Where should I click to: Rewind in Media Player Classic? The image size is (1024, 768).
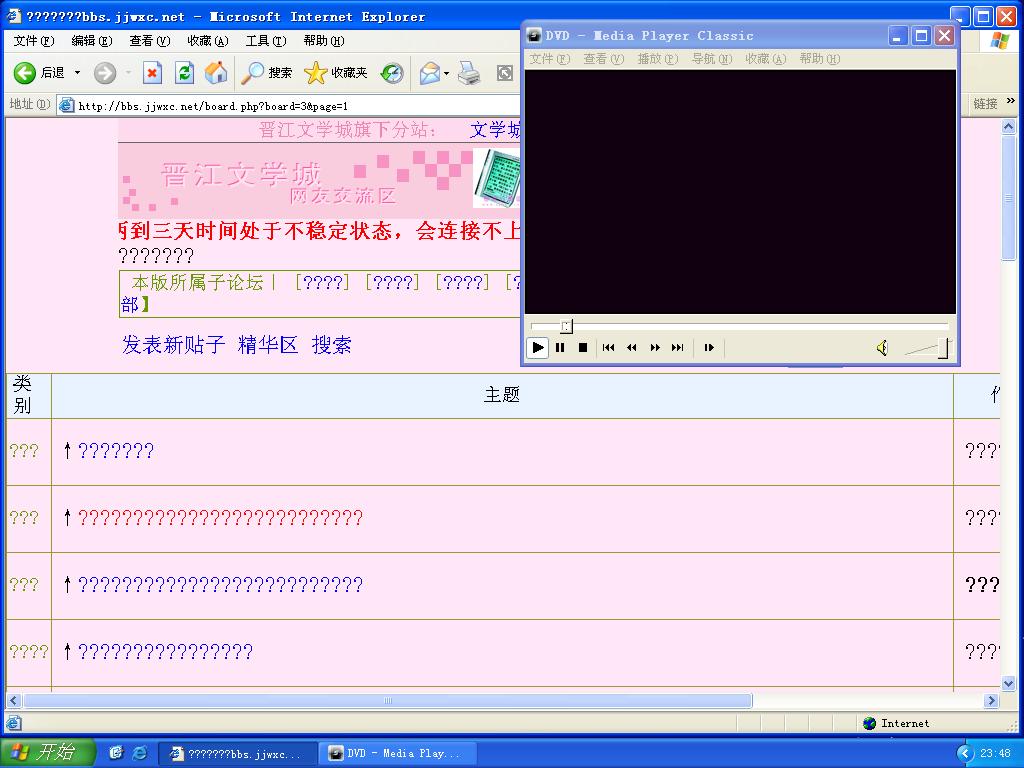[x=632, y=347]
